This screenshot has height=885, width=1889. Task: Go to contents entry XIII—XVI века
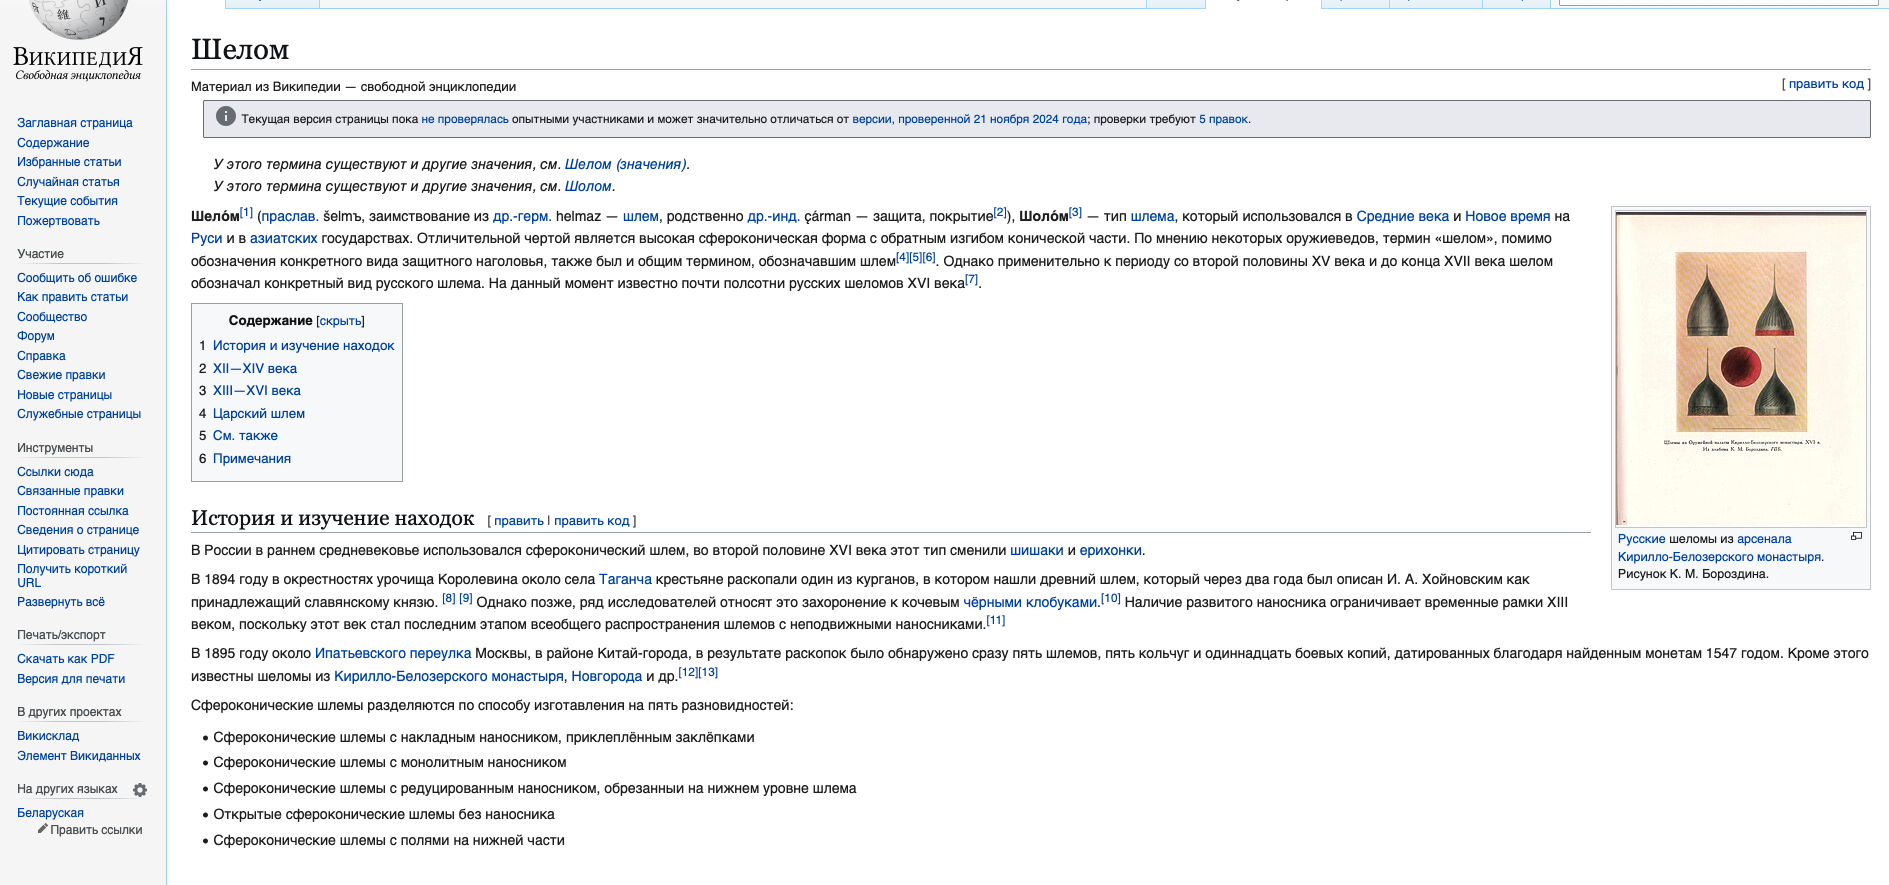[x=257, y=391]
